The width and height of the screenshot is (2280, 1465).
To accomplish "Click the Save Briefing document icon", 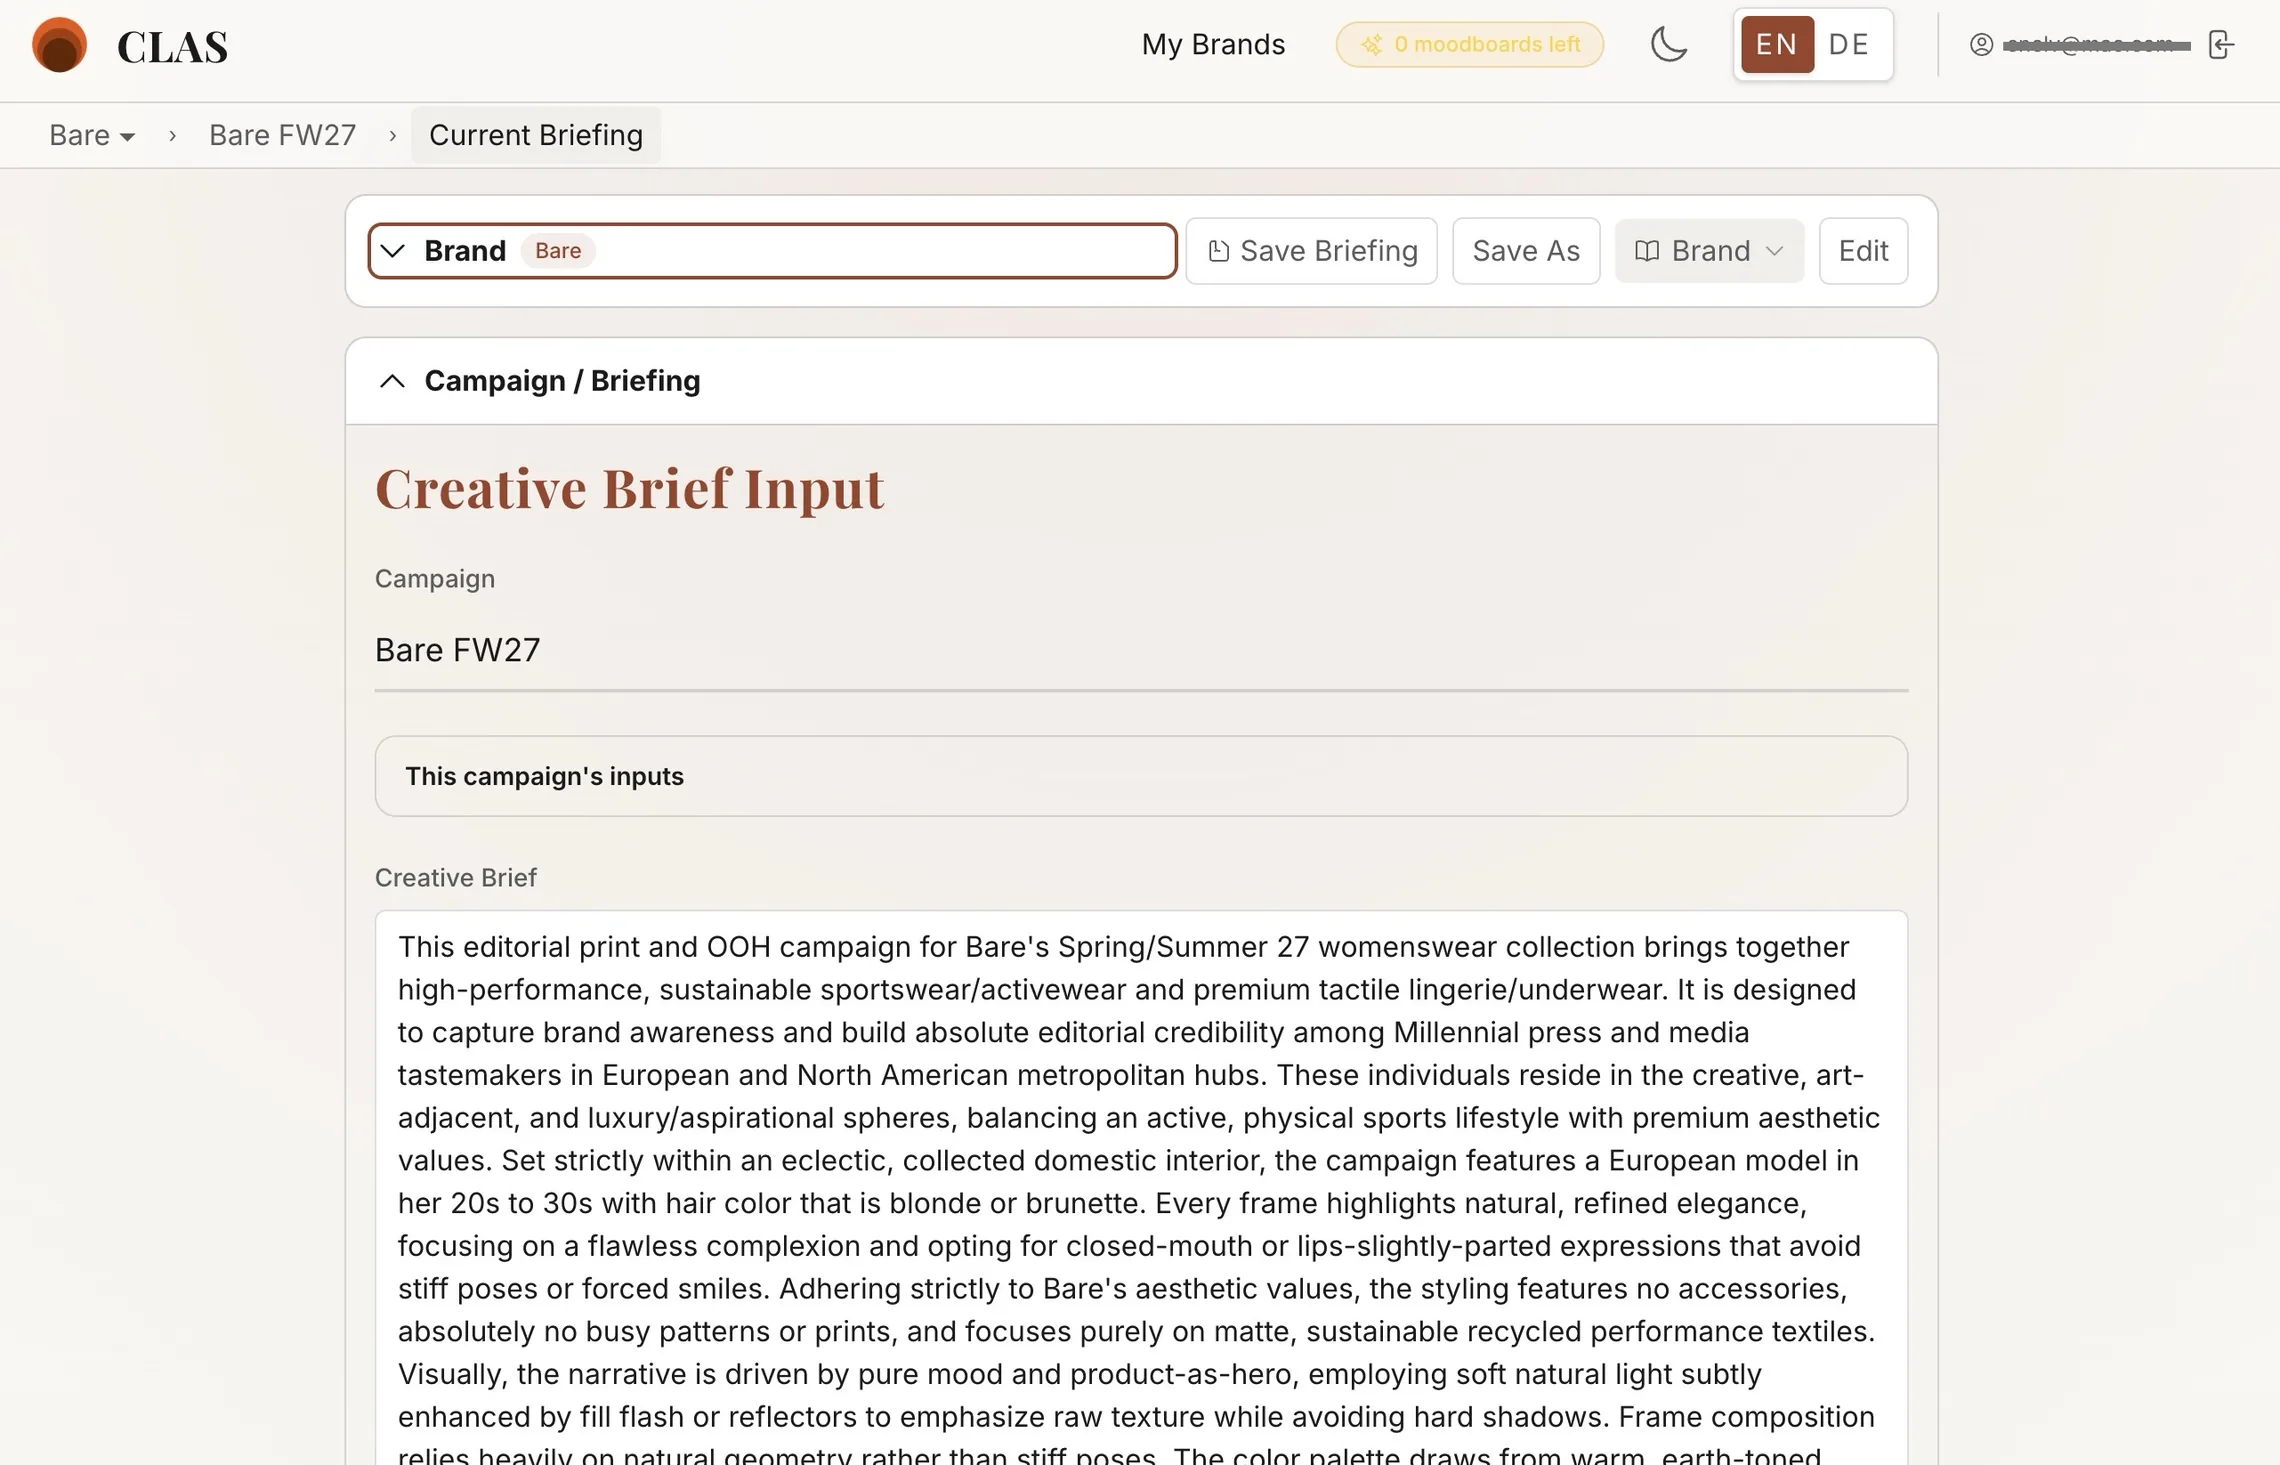I will [1218, 251].
